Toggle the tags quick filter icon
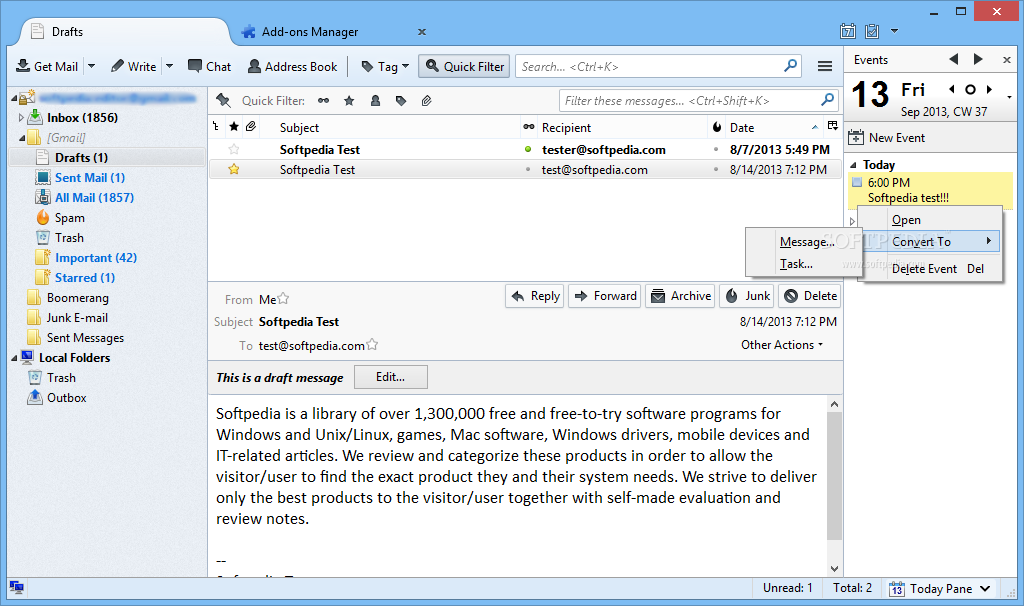Screen dimensions: 1024x606 point(401,101)
